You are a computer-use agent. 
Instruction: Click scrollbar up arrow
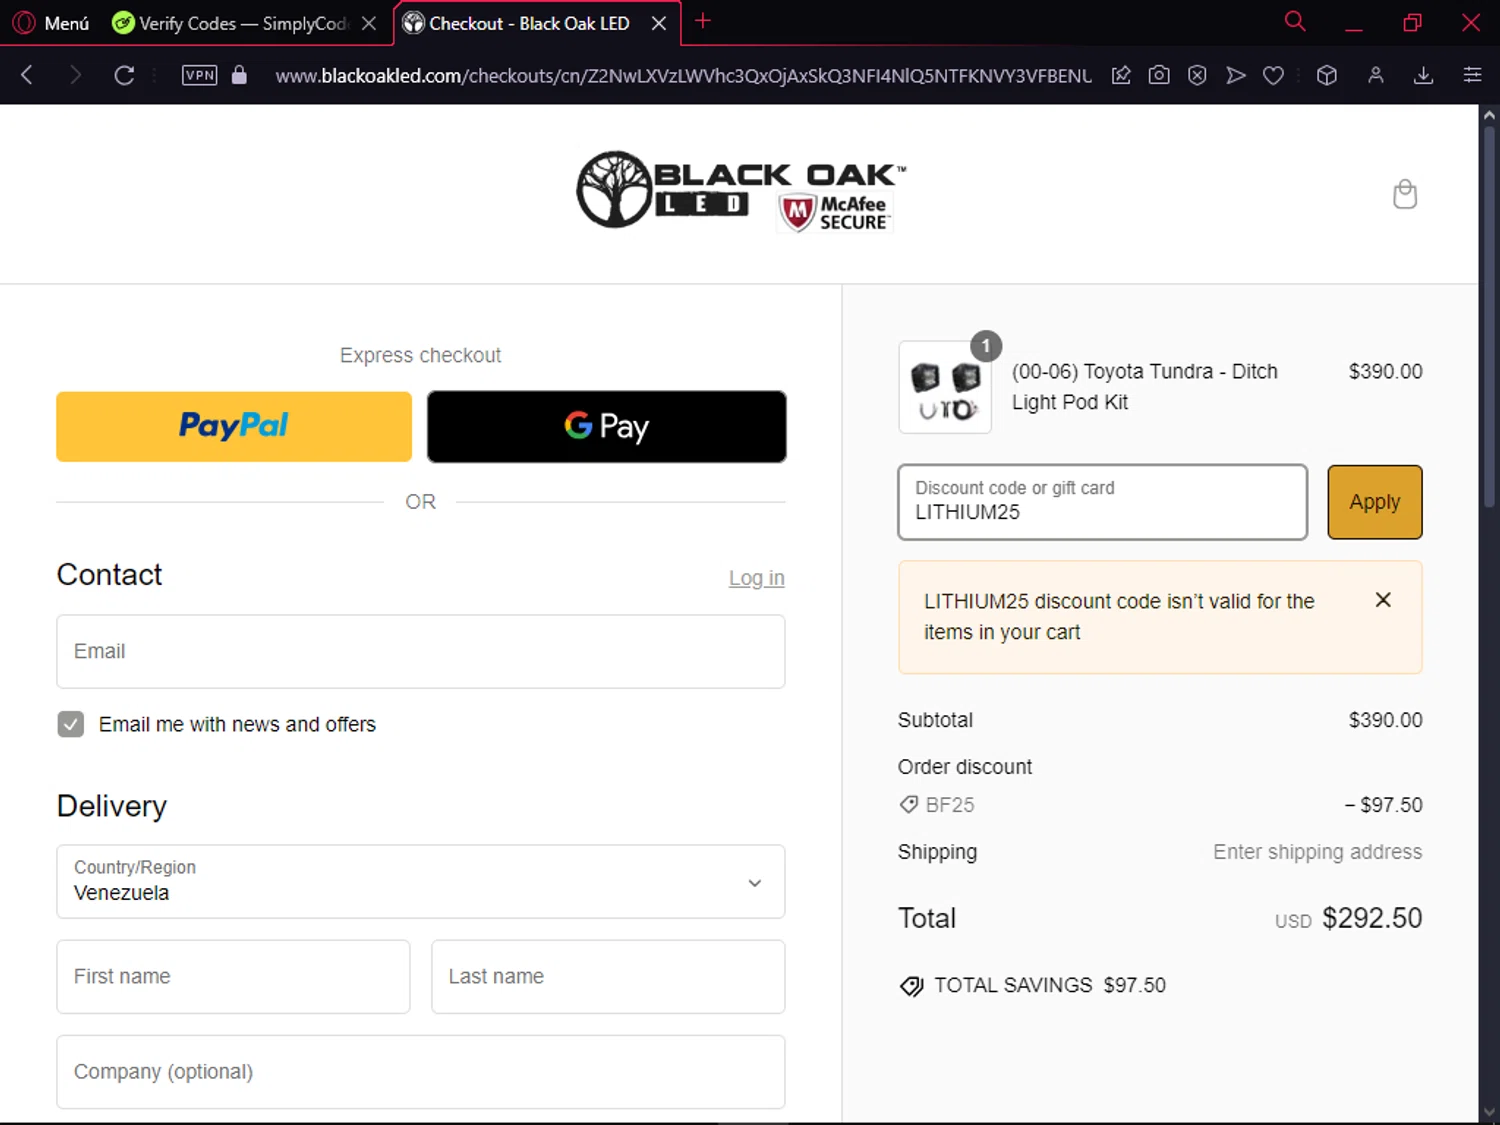(x=1489, y=115)
